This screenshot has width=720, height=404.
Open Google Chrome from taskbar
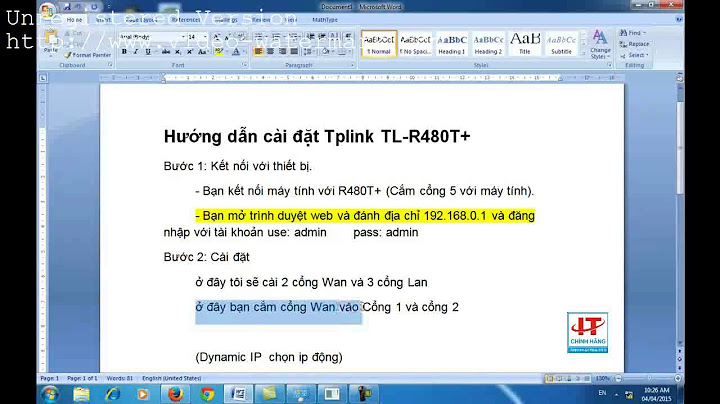pos(207,394)
